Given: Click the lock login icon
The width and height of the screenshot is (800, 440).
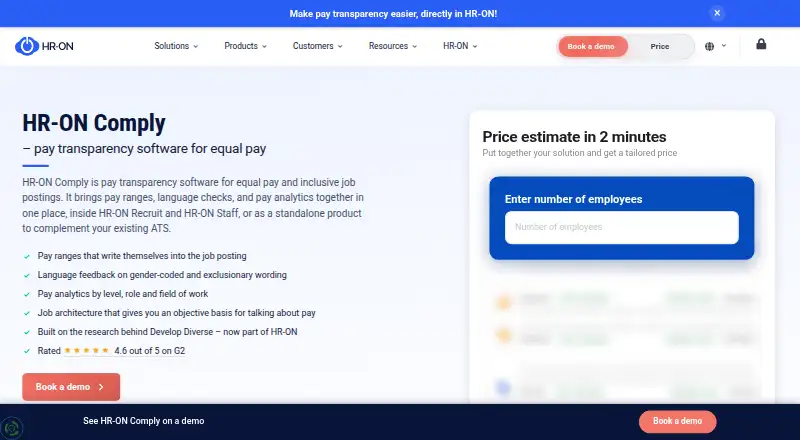Looking at the screenshot, I should (x=761, y=44).
